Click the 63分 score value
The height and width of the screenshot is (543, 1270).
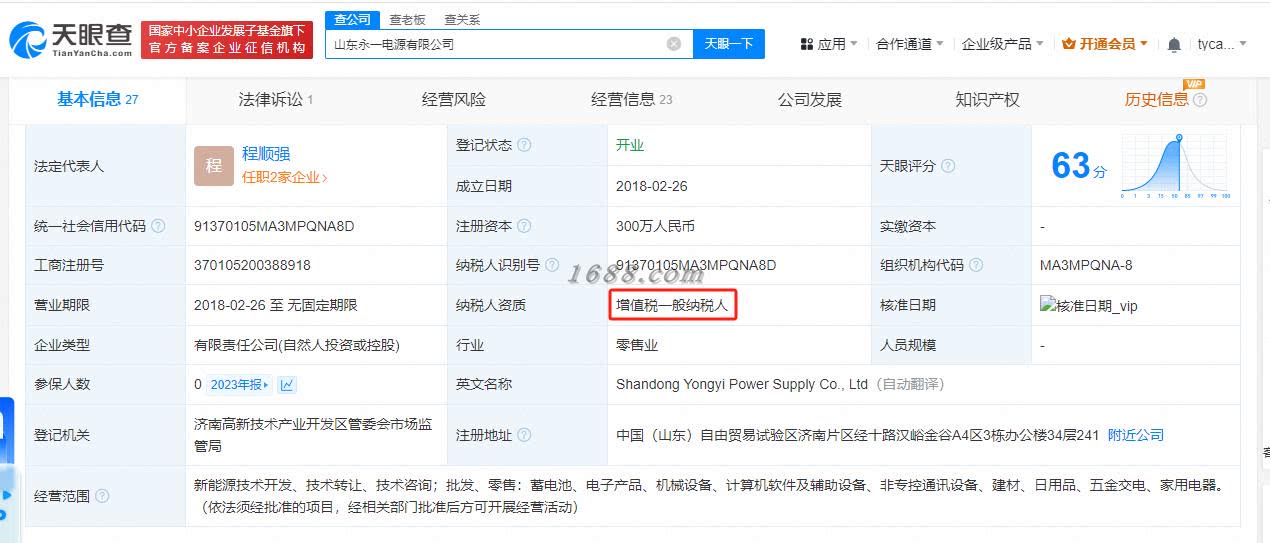[x=1079, y=166]
